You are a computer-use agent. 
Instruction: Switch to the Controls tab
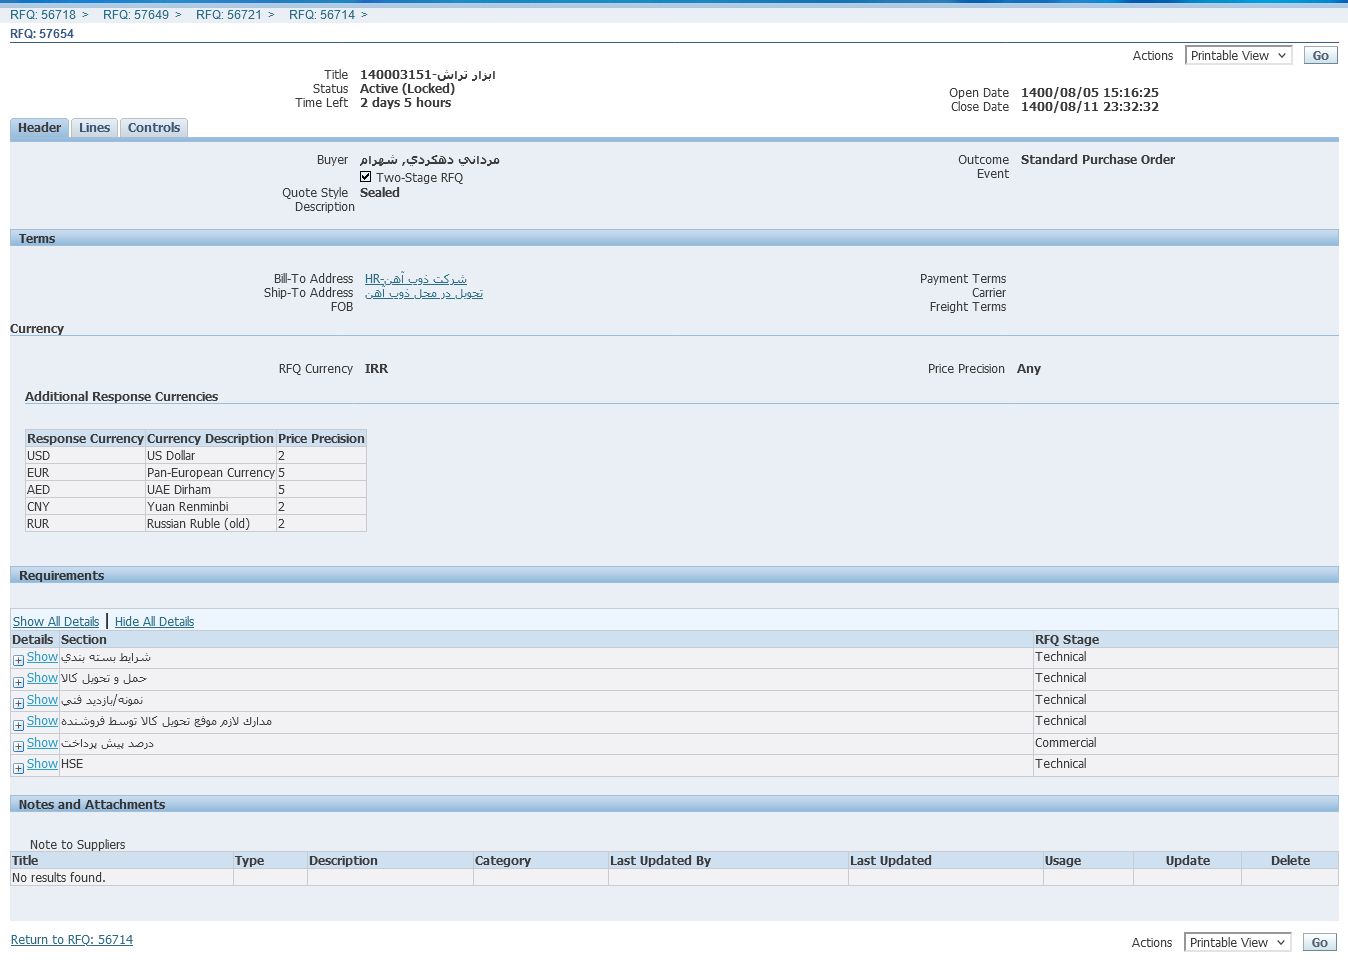click(x=154, y=128)
